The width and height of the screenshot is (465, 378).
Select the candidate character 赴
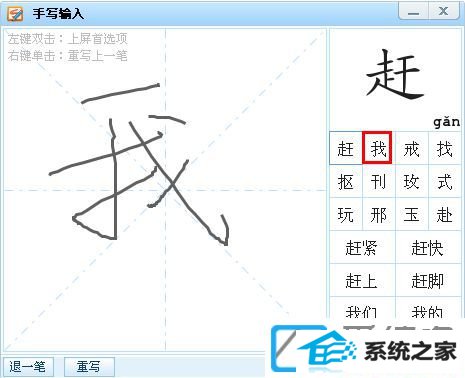[445, 214]
